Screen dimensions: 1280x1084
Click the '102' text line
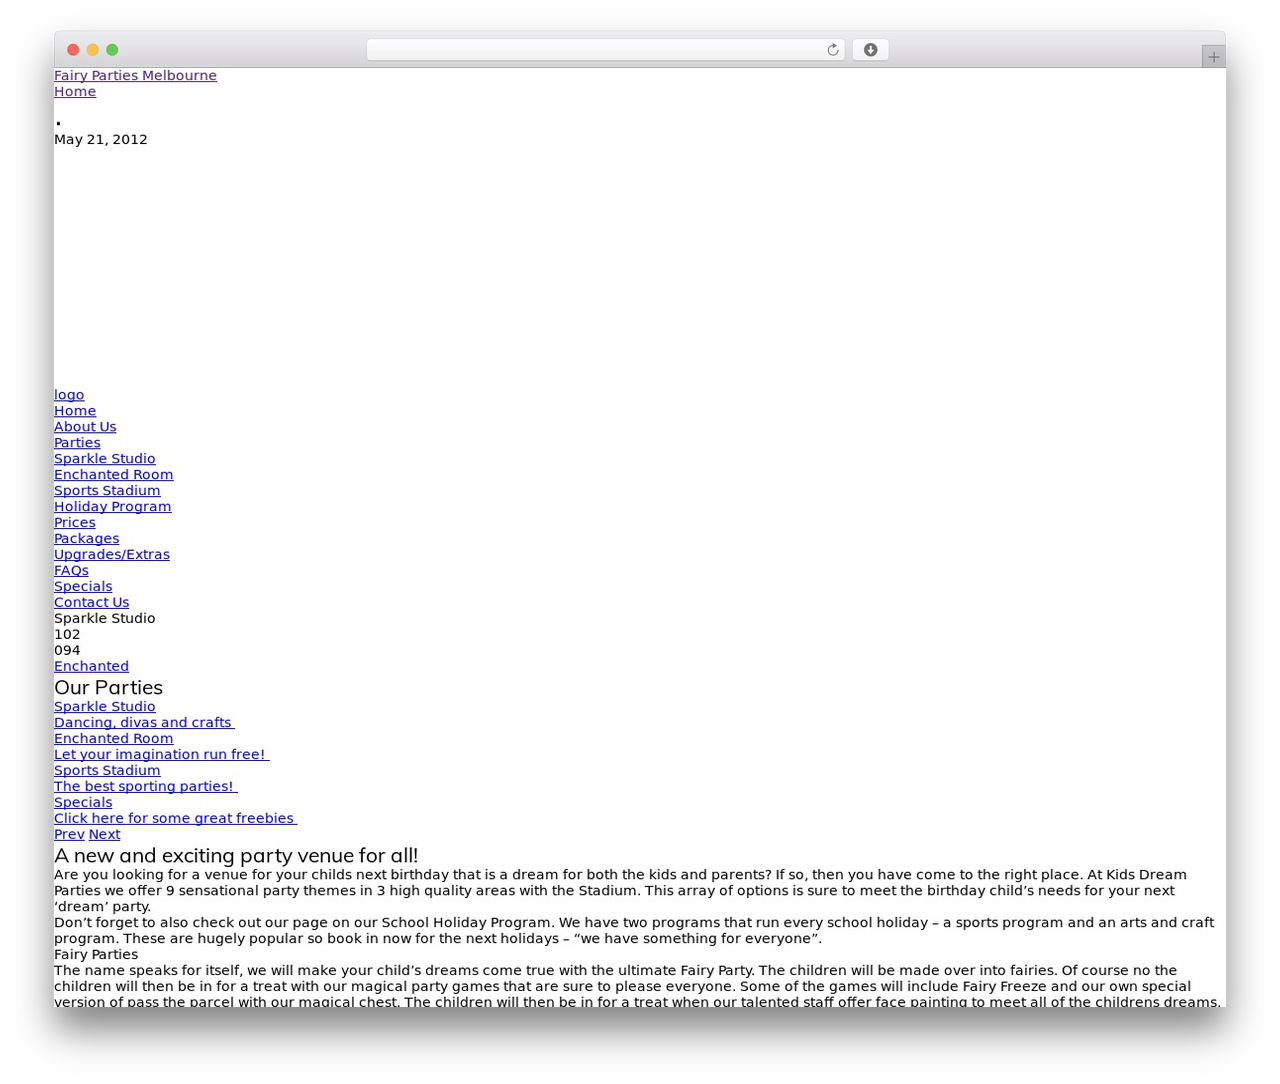point(67,635)
